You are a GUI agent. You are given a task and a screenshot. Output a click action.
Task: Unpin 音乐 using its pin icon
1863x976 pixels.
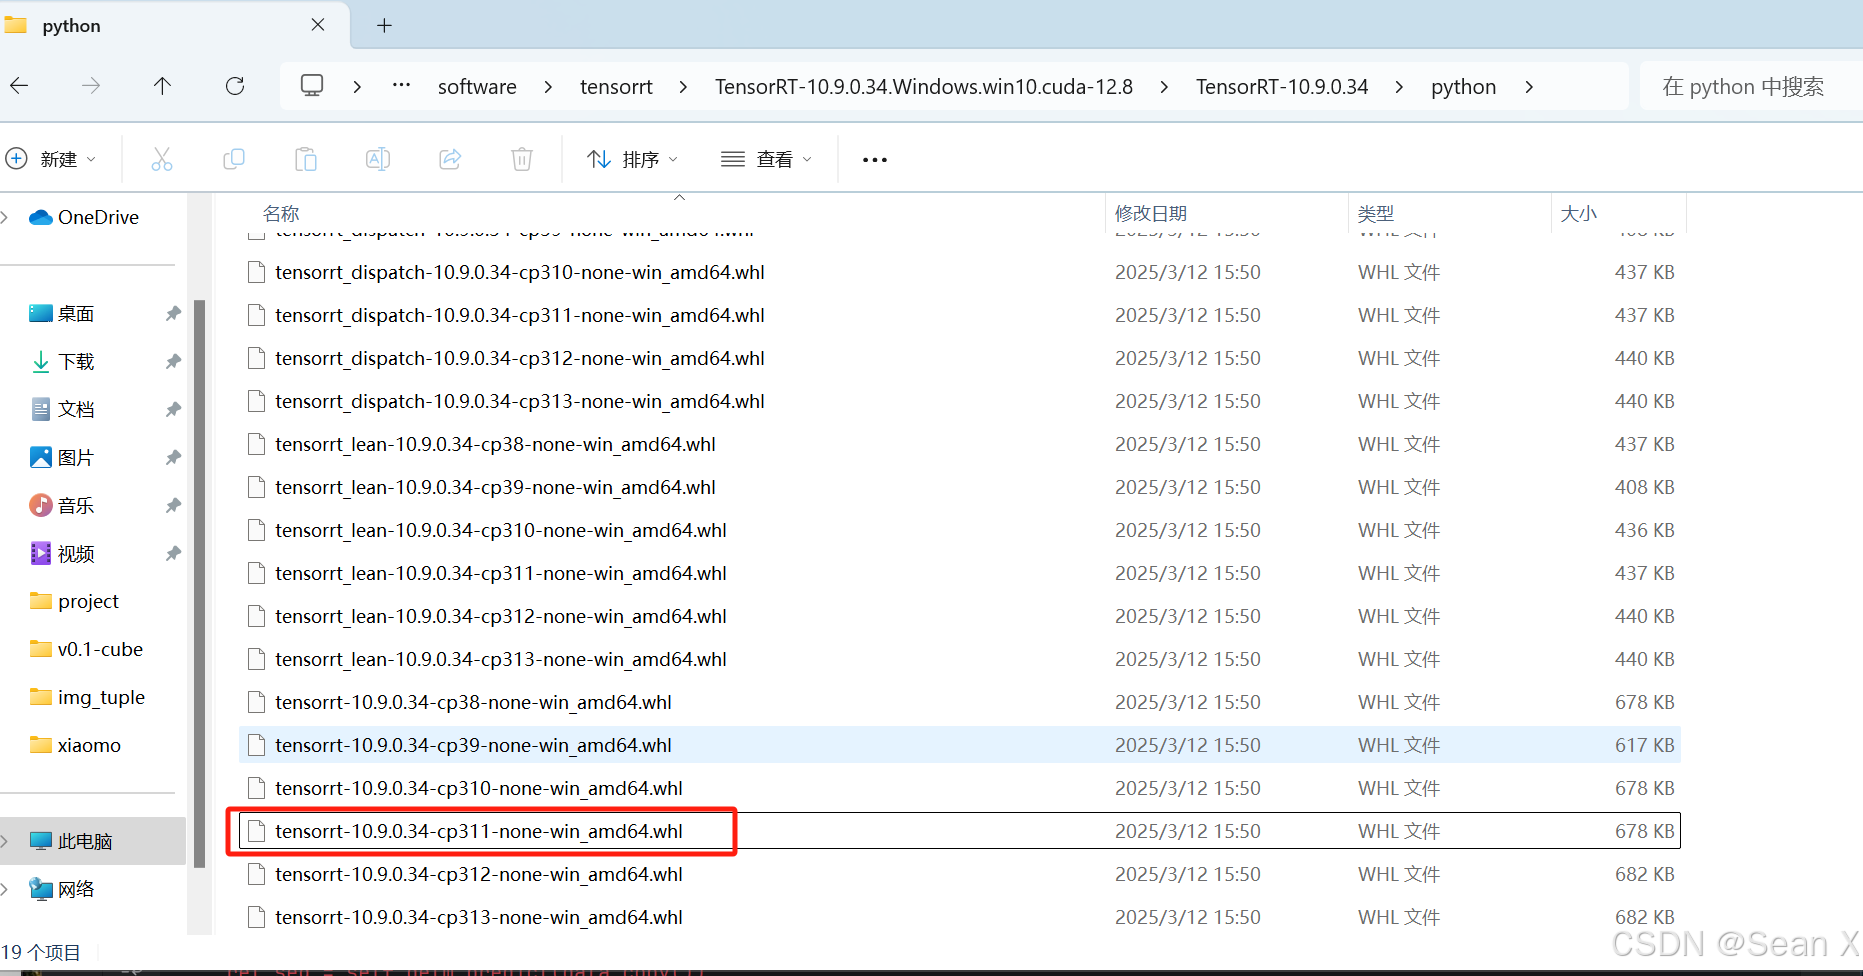173,505
